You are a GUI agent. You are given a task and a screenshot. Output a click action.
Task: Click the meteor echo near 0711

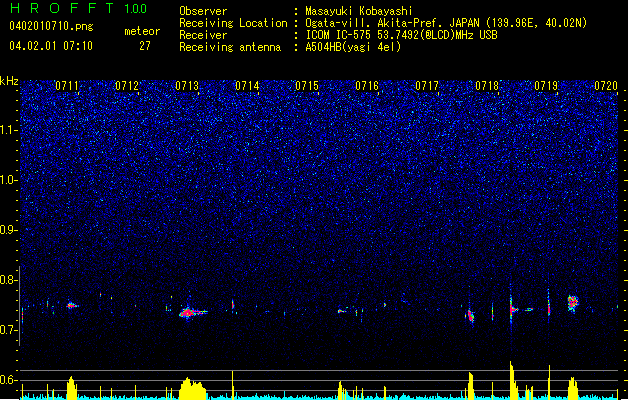(x=72, y=306)
